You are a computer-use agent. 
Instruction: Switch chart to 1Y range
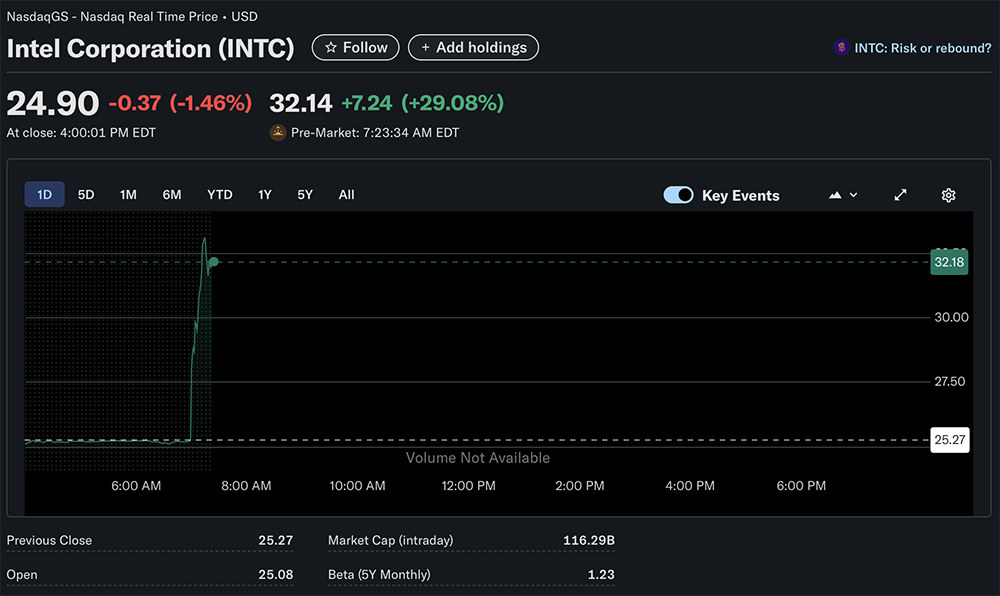(264, 195)
